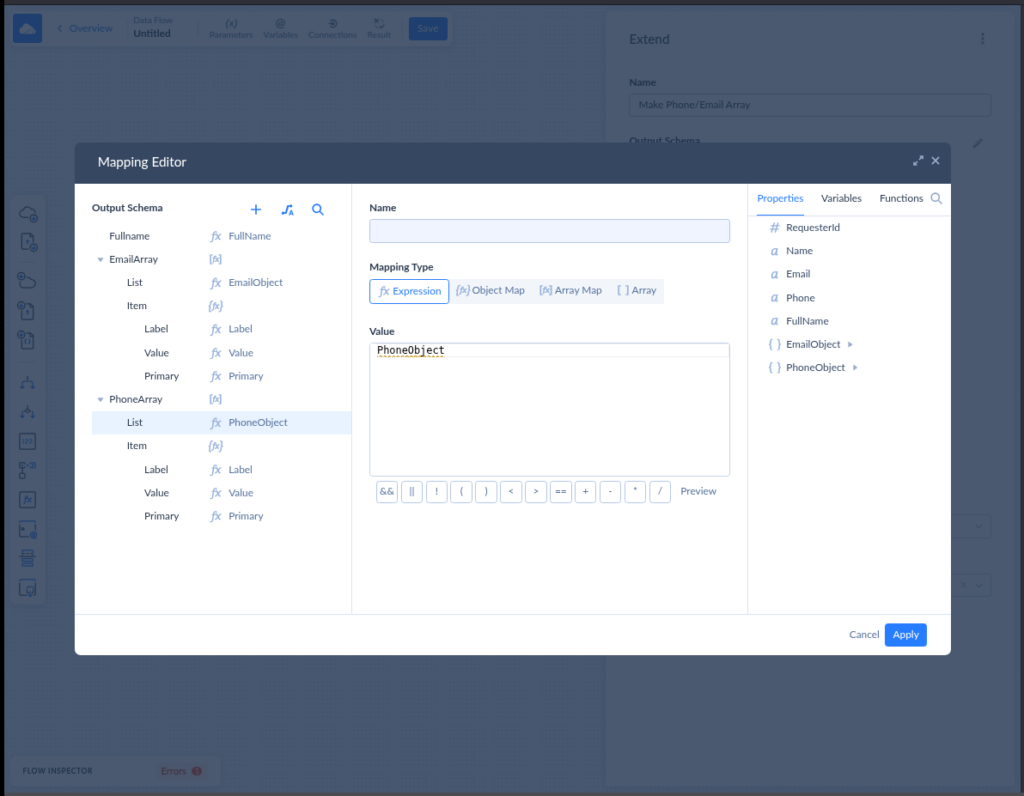The width and height of the screenshot is (1024, 796).
Task: Open the Extend panel more-options menu
Action: tap(982, 39)
